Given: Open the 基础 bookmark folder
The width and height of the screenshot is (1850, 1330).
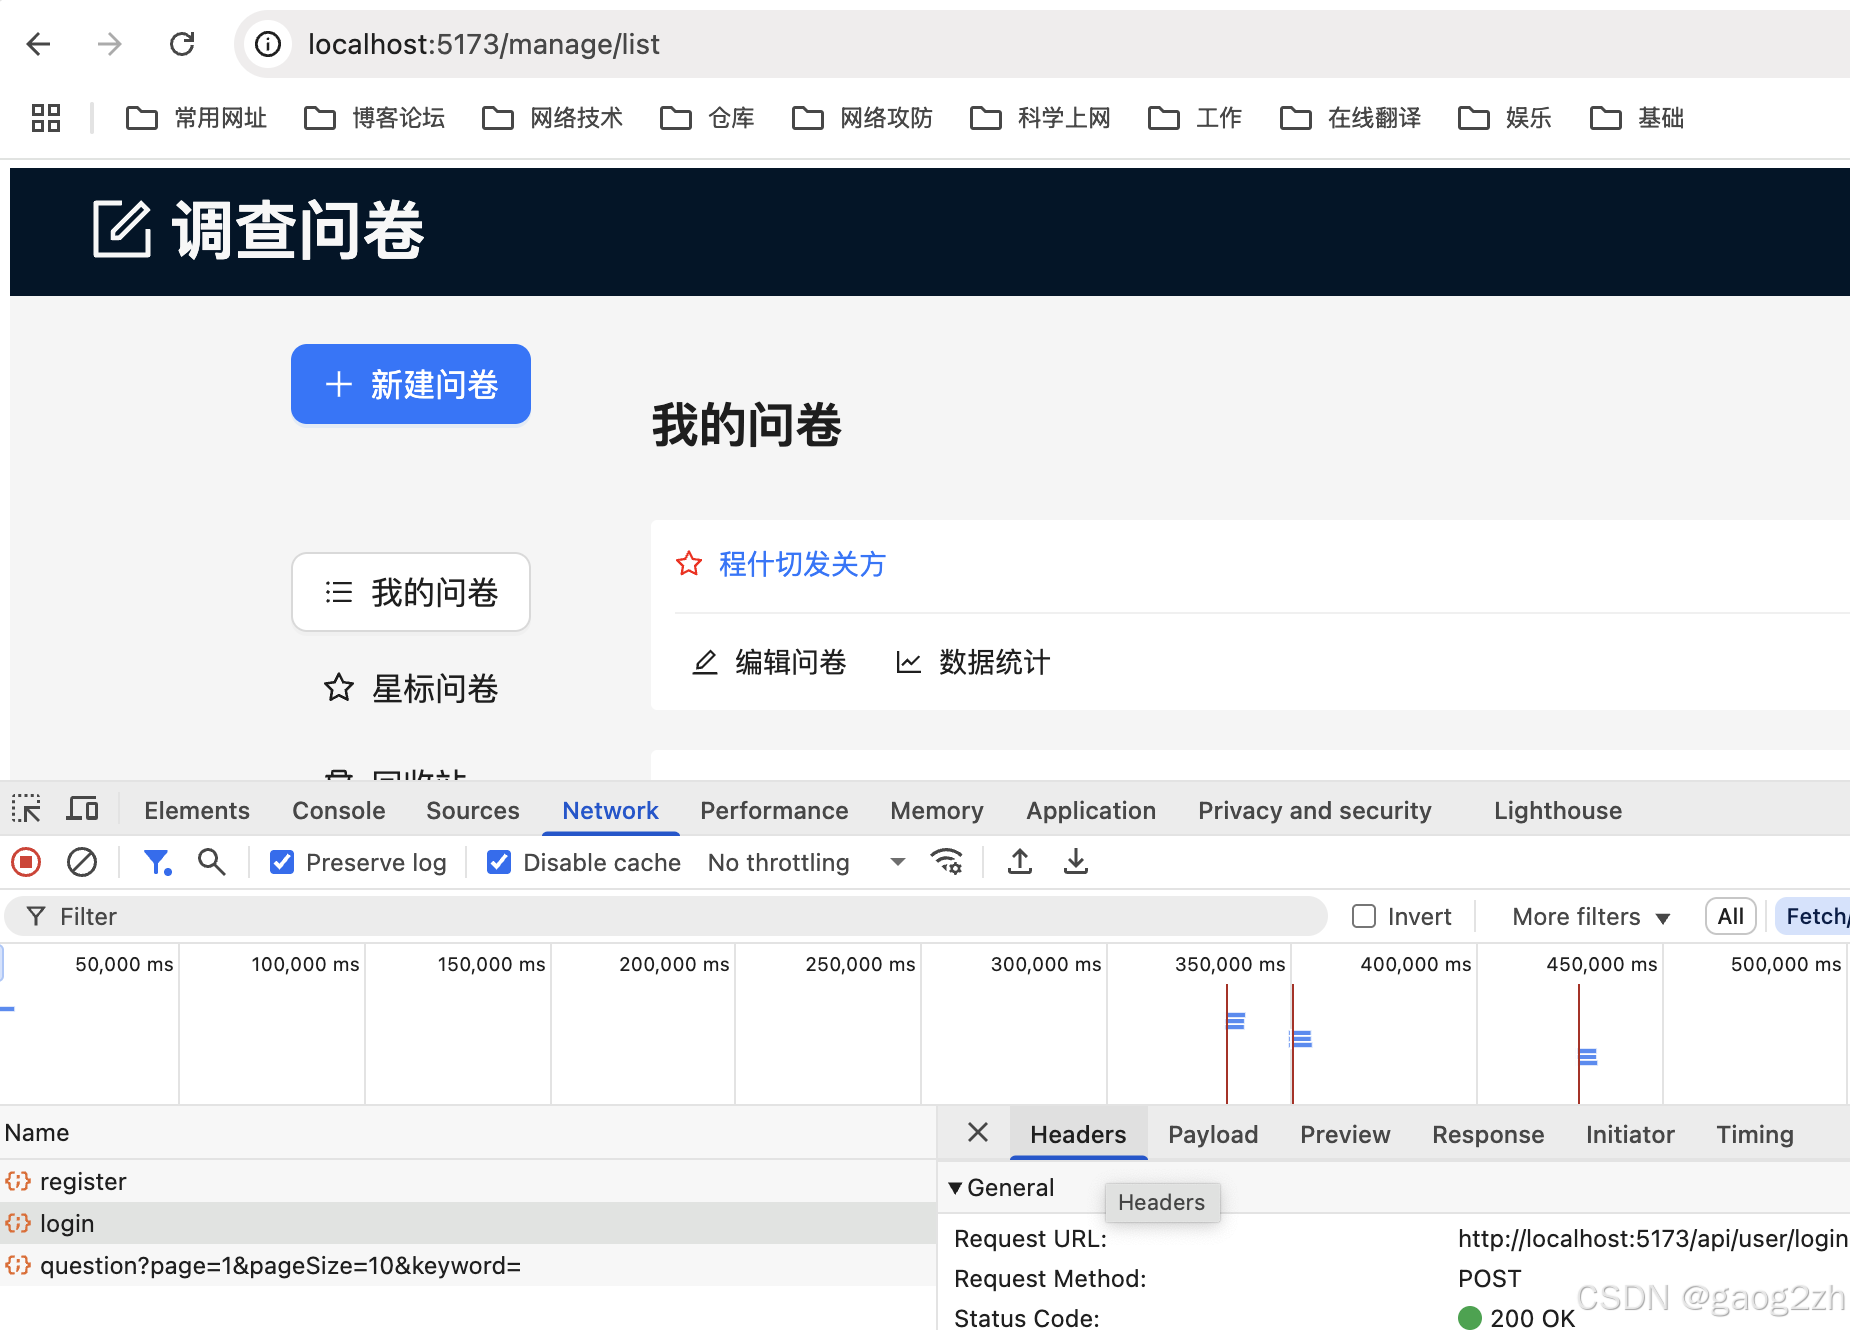Looking at the screenshot, I should pyautogui.click(x=1637, y=118).
